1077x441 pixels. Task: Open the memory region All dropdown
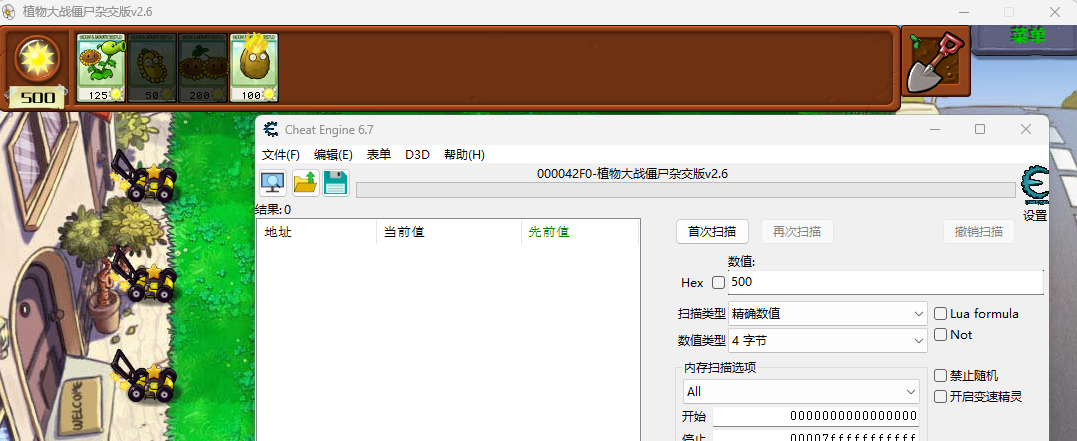pyautogui.click(x=801, y=392)
